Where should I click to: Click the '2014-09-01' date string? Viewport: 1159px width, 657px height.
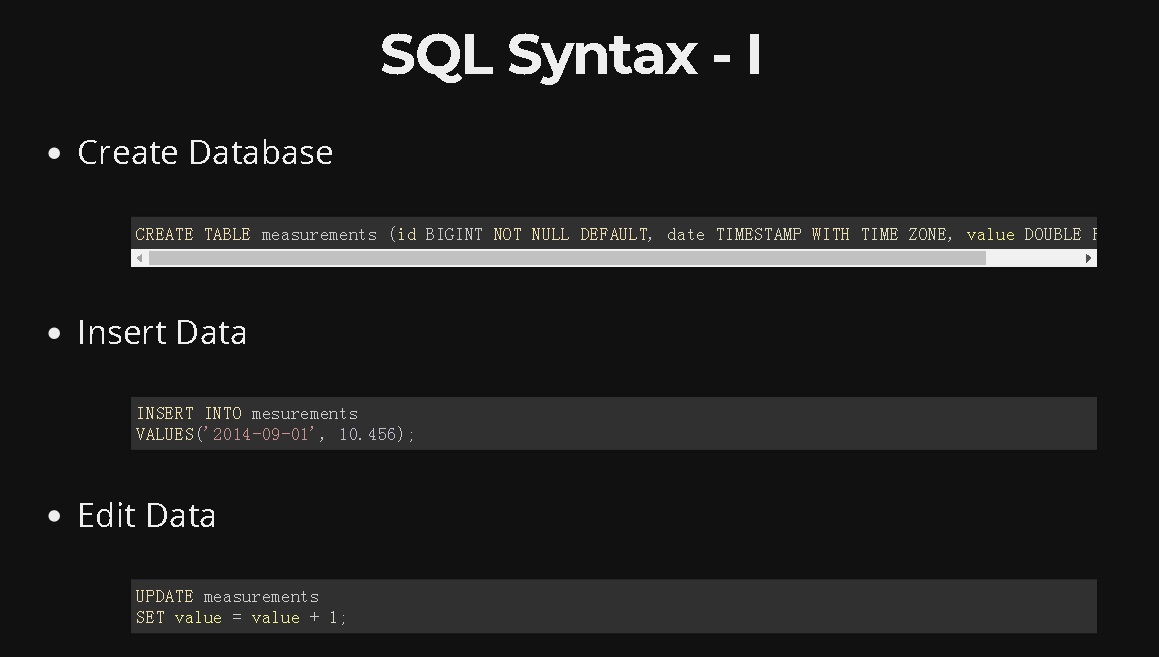click(261, 435)
